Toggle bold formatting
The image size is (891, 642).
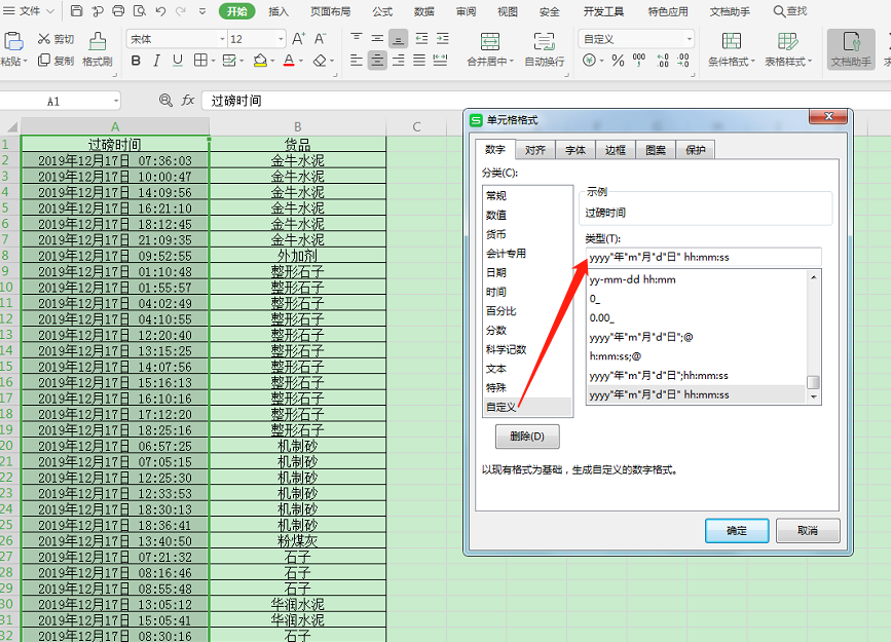(136, 60)
